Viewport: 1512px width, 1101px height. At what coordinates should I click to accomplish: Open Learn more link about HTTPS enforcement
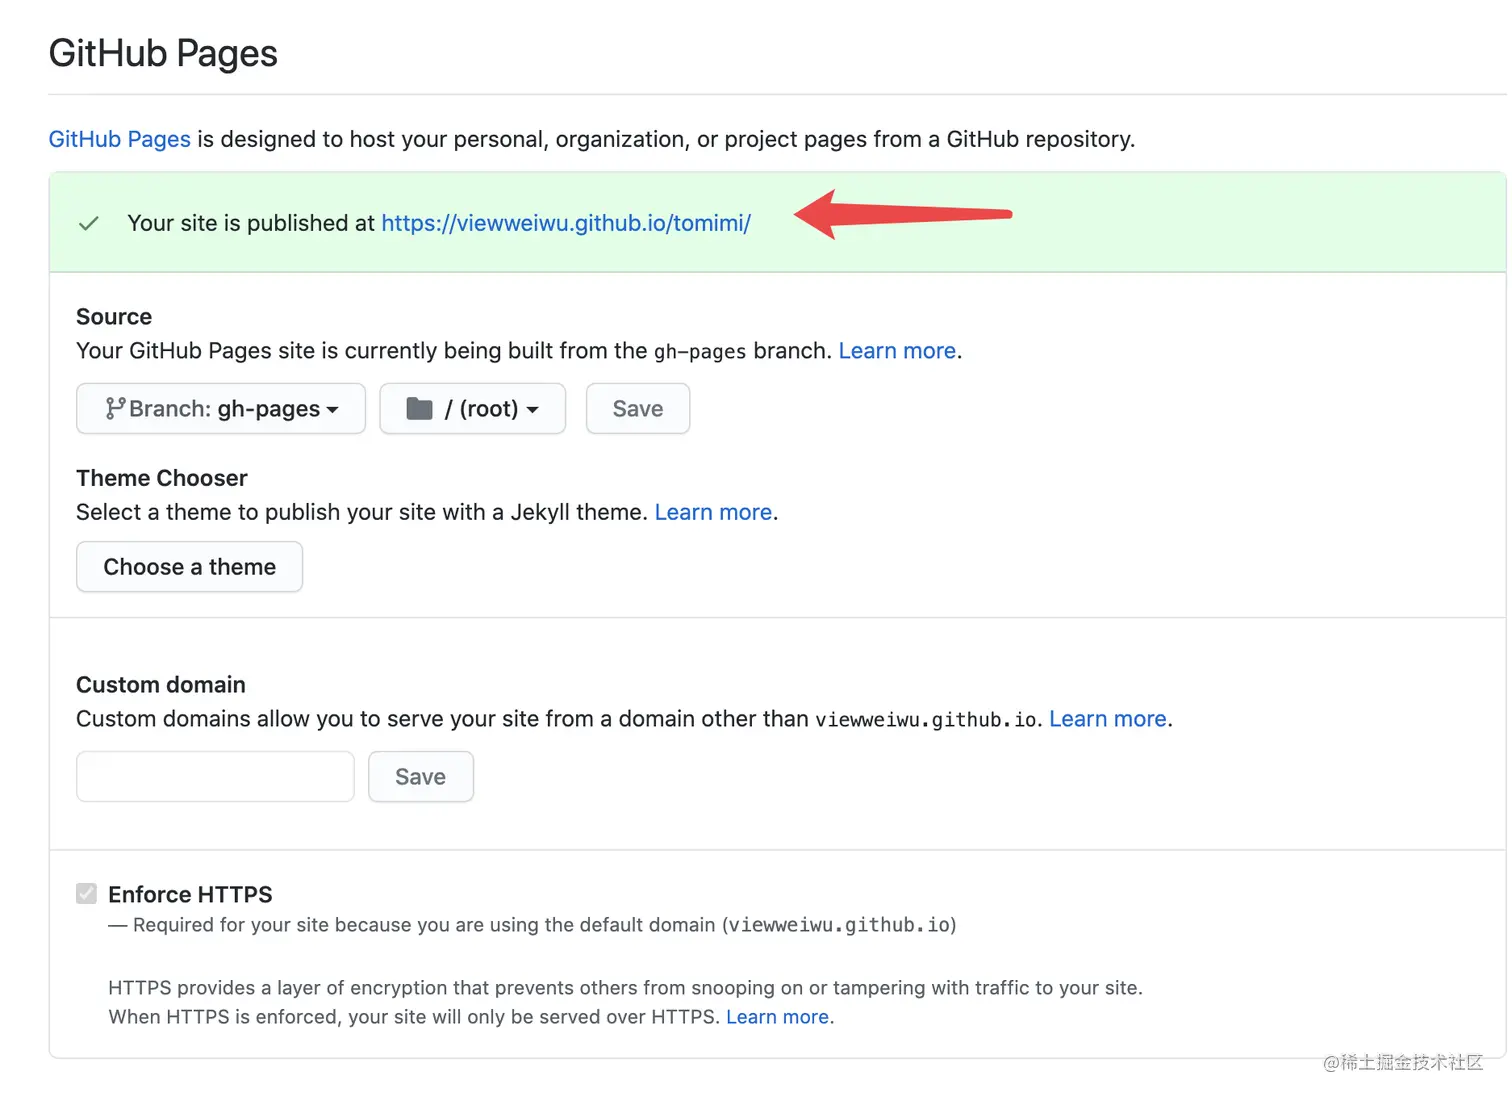pyautogui.click(x=778, y=1017)
